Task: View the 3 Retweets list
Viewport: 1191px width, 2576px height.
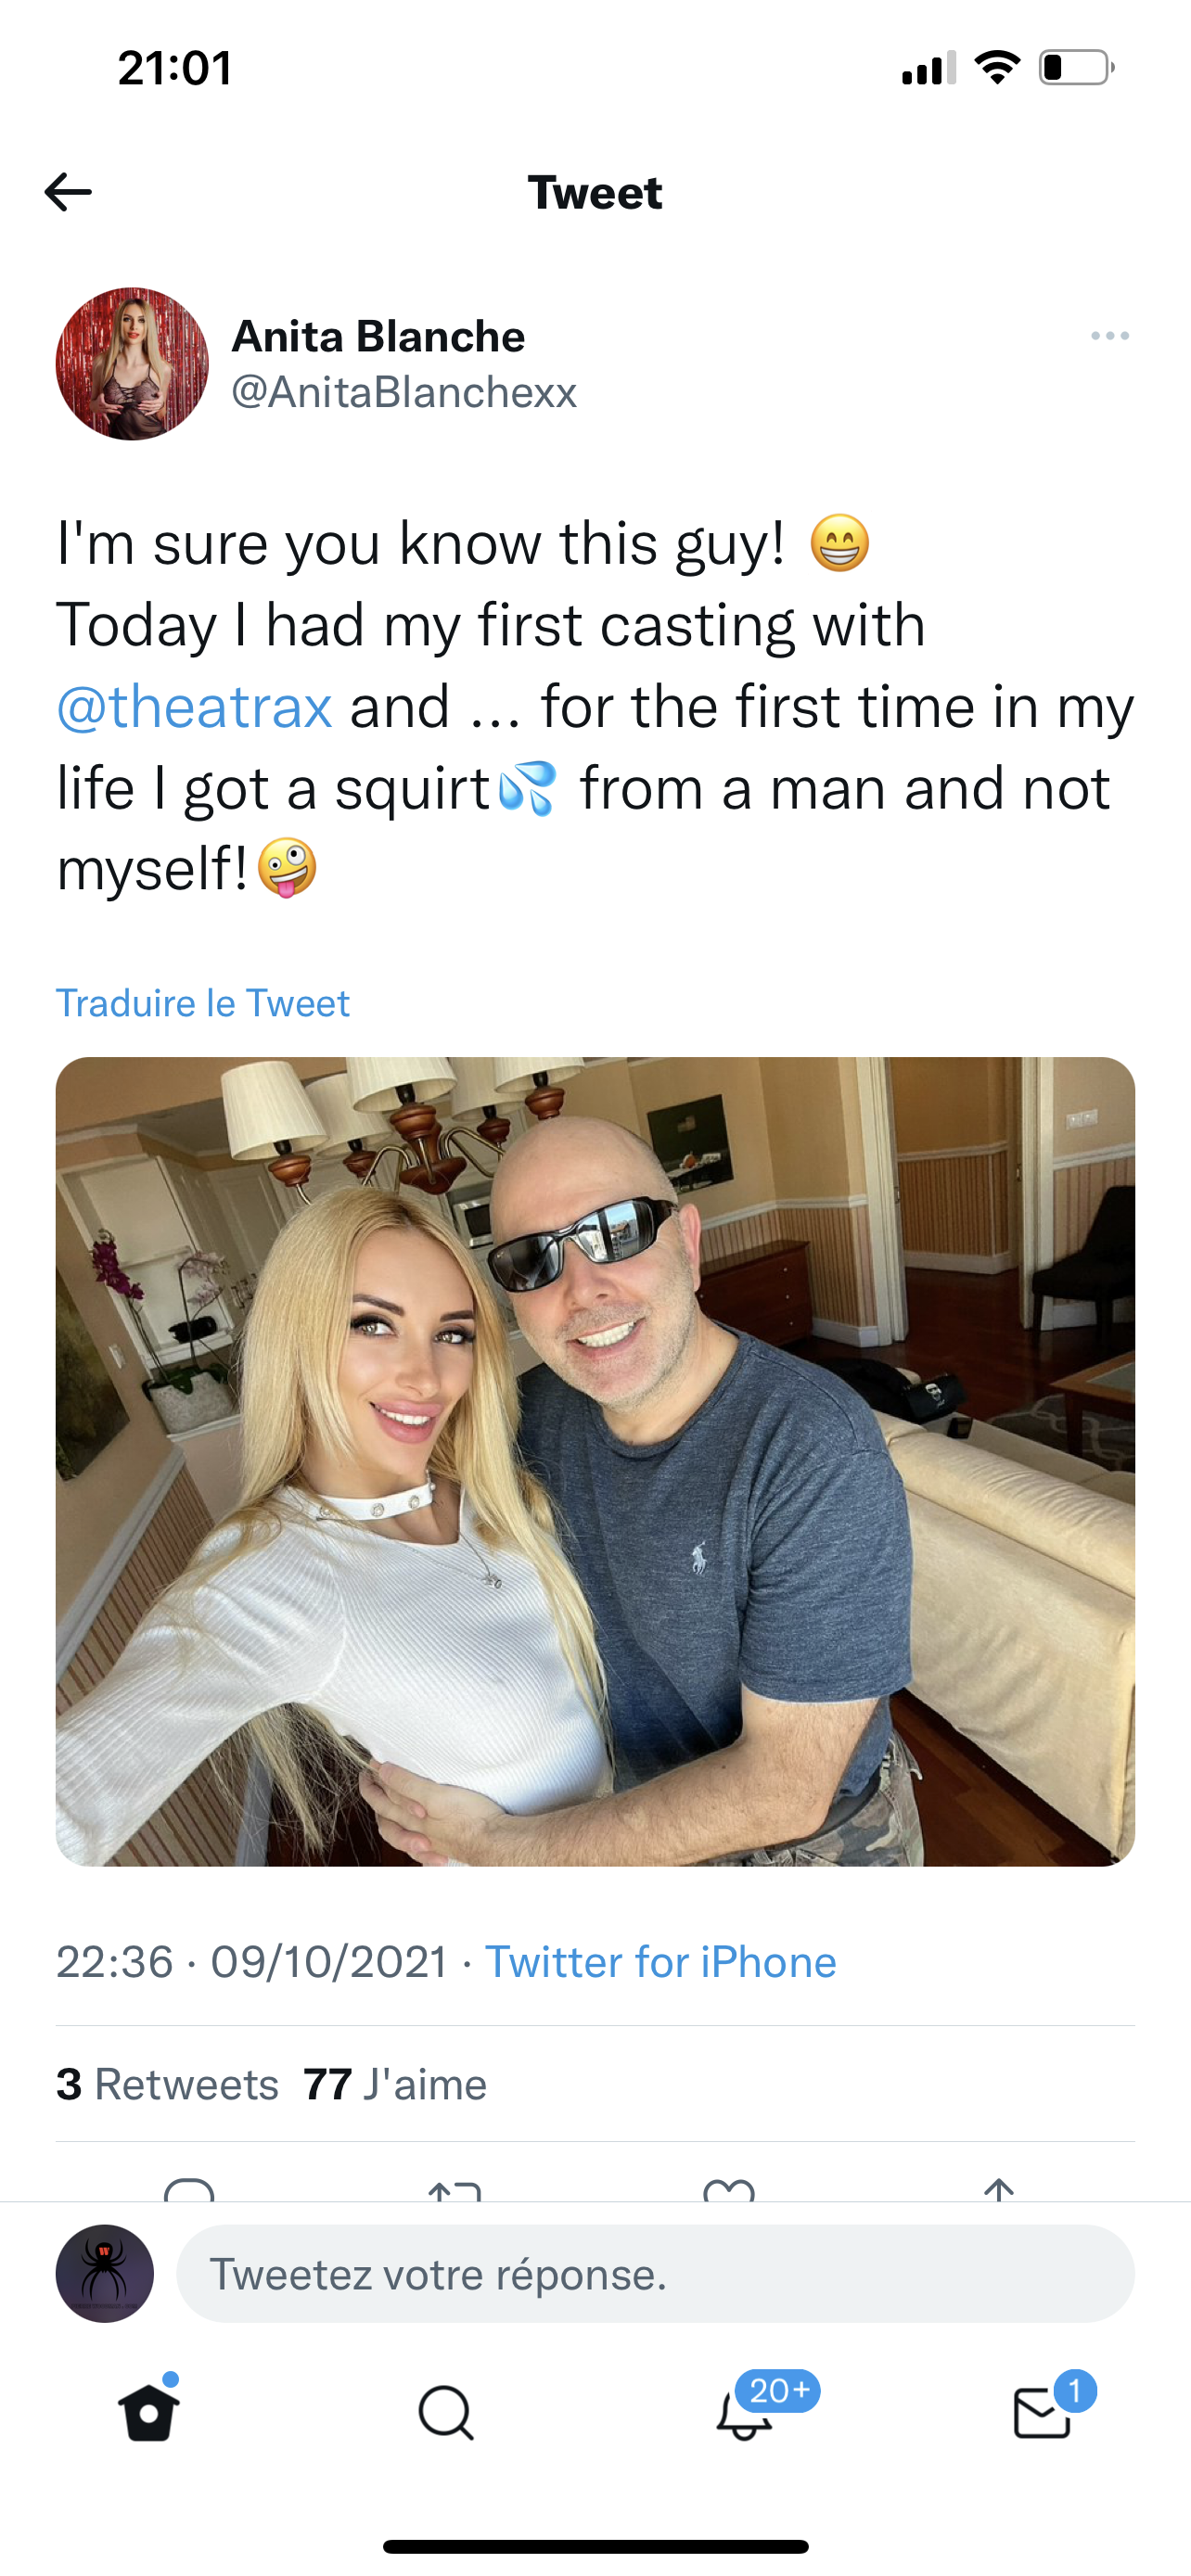Action: click(167, 2085)
